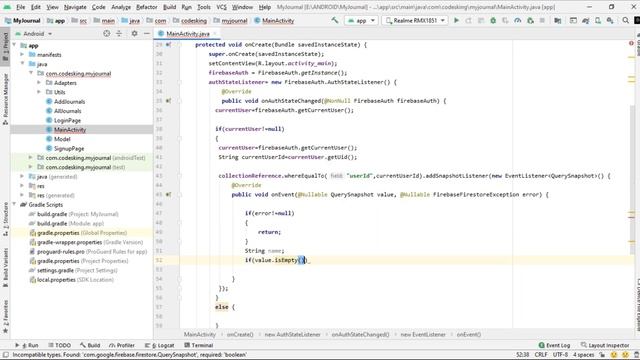640x360 pixels.
Task: Open the Android project view dropdown
Action: click(33, 33)
